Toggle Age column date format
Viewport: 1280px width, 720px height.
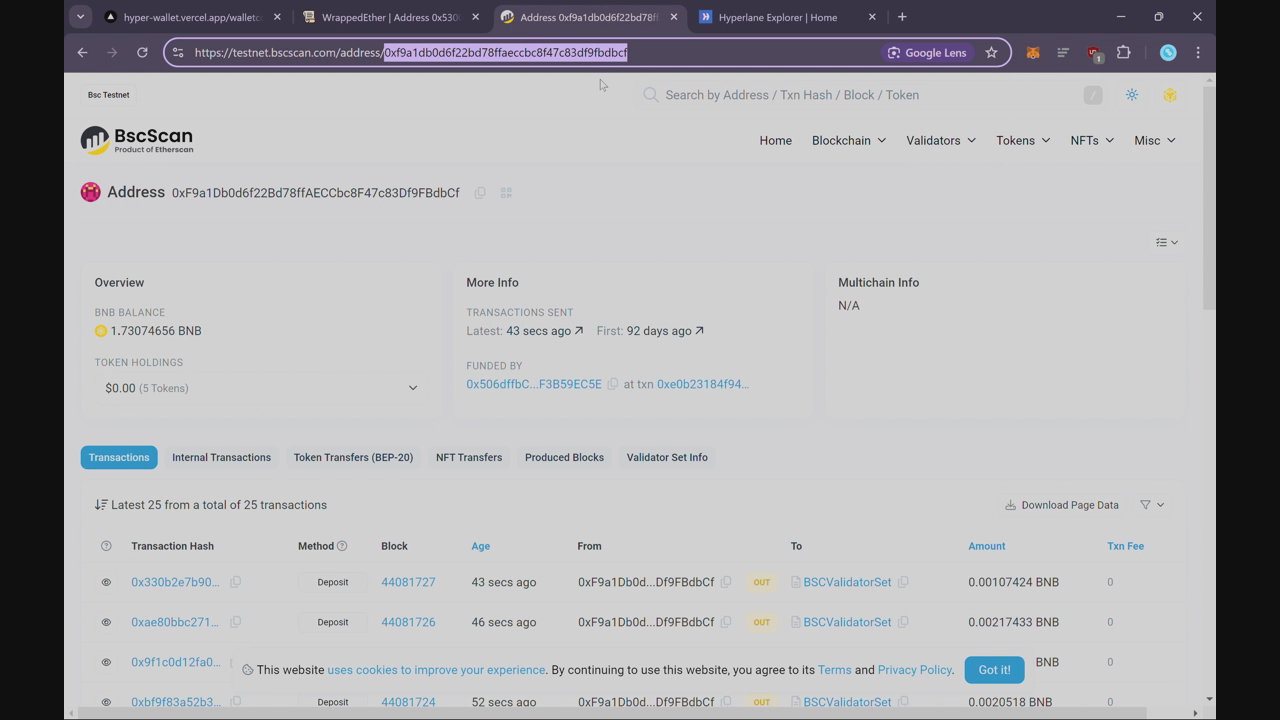[481, 546]
